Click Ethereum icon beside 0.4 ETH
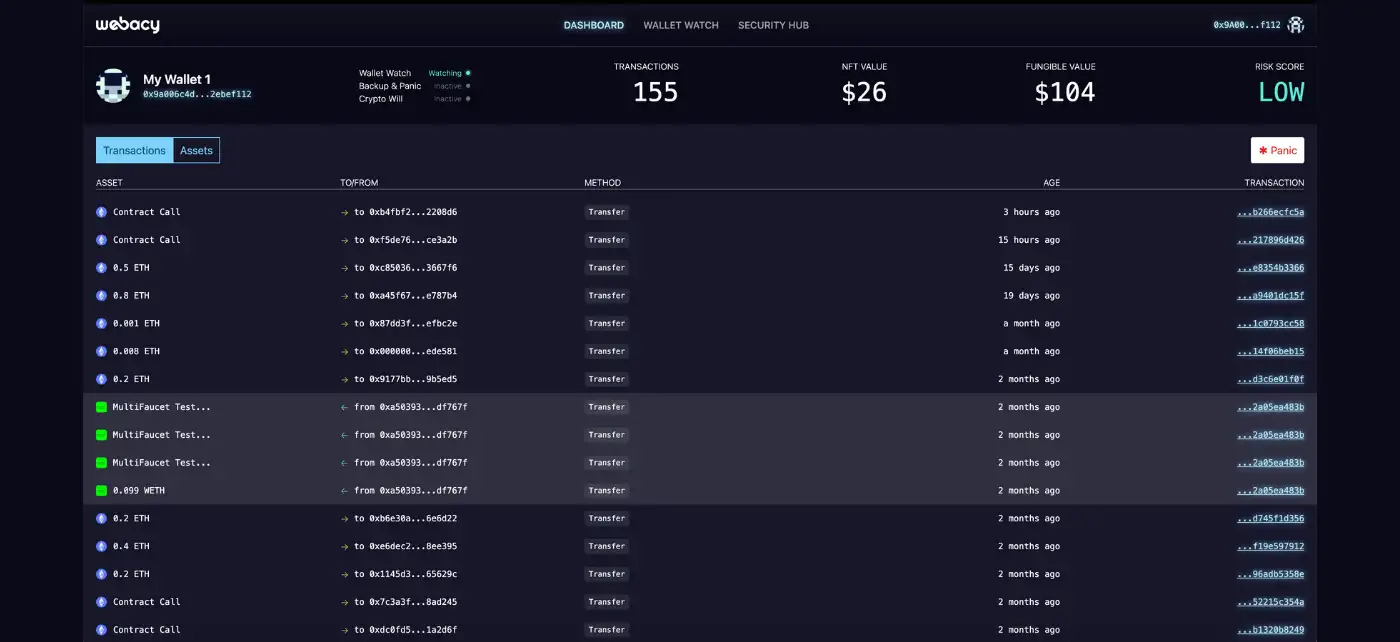The height and width of the screenshot is (642, 1400). (x=101, y=547)
